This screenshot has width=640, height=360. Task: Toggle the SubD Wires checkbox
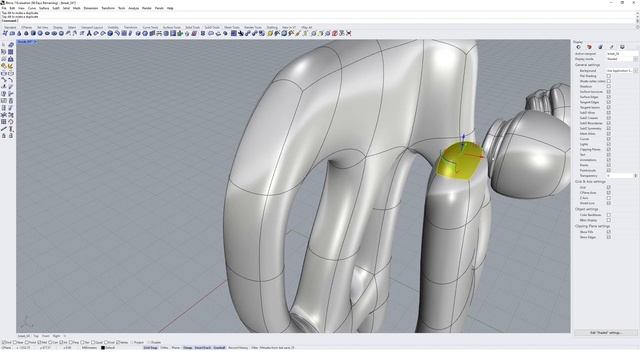click(609, 113)
